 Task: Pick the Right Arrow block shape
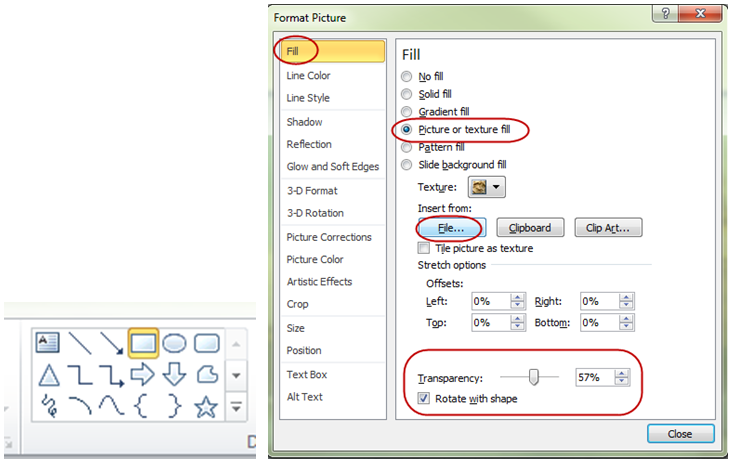(143, 374)
